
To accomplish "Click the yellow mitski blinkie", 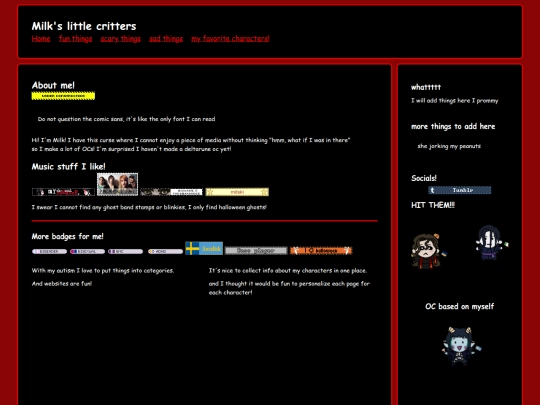I will coord(237,192).
